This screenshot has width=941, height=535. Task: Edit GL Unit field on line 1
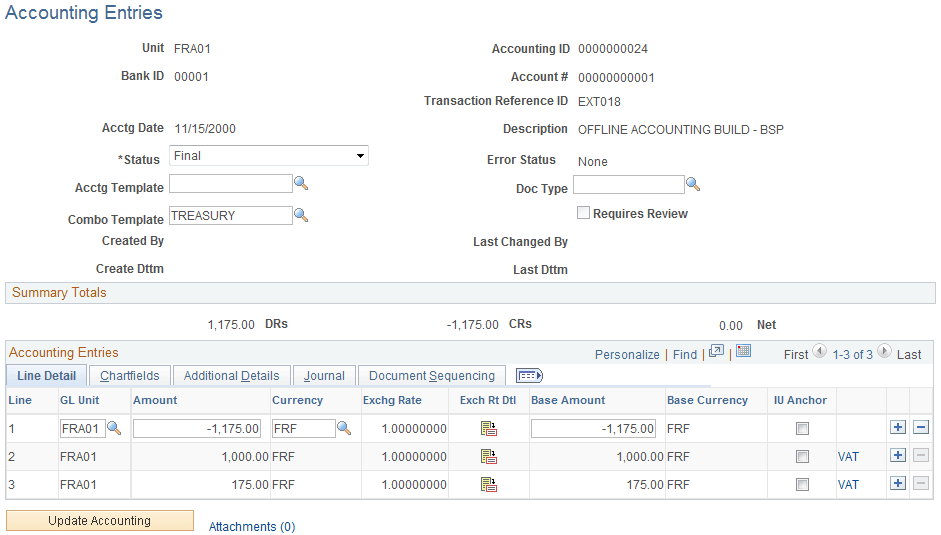[83, 429]
